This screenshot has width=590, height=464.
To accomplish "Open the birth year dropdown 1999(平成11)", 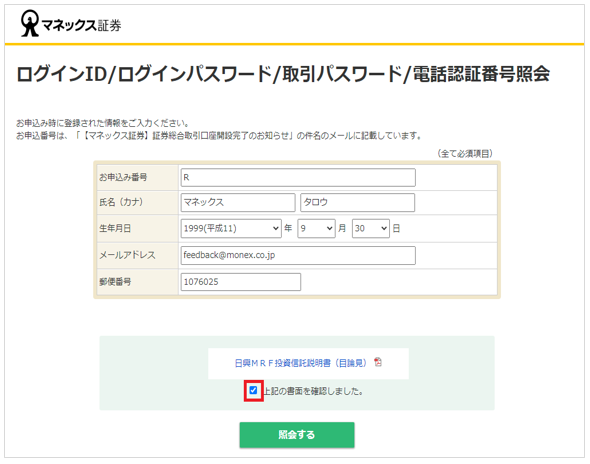I will tap(231, 228).
